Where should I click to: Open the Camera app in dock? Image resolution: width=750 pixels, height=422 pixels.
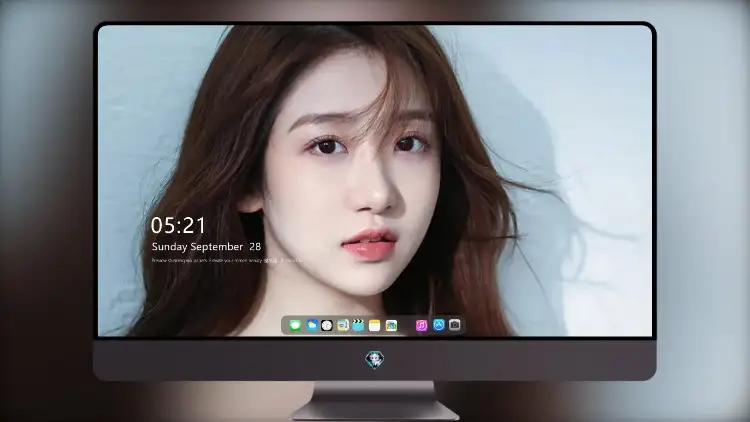(x=454, y=325)
